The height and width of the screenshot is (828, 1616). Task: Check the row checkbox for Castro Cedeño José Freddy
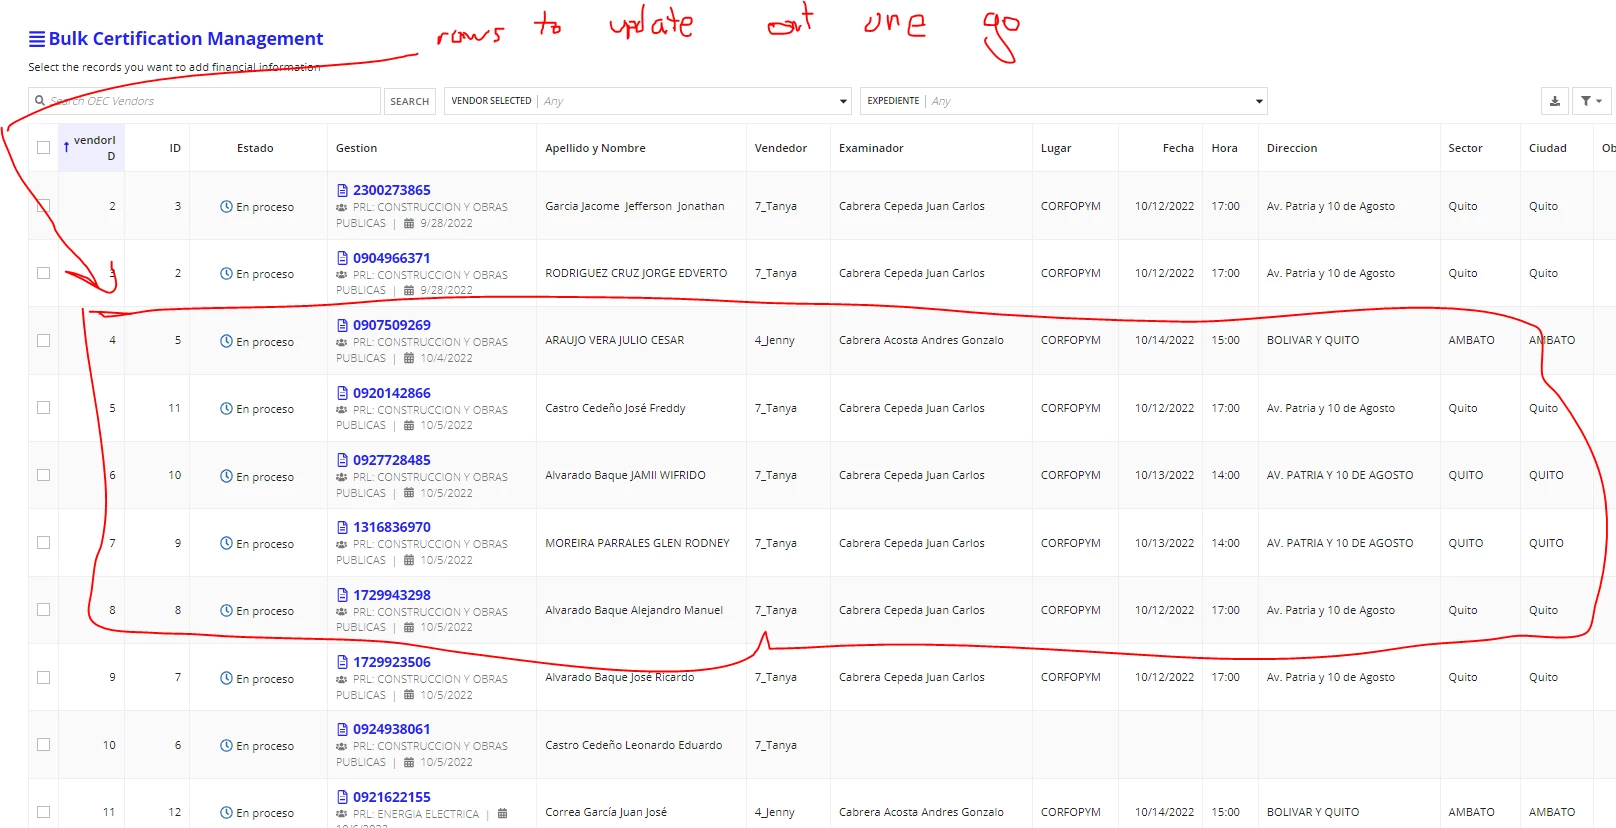click(43, 408)
